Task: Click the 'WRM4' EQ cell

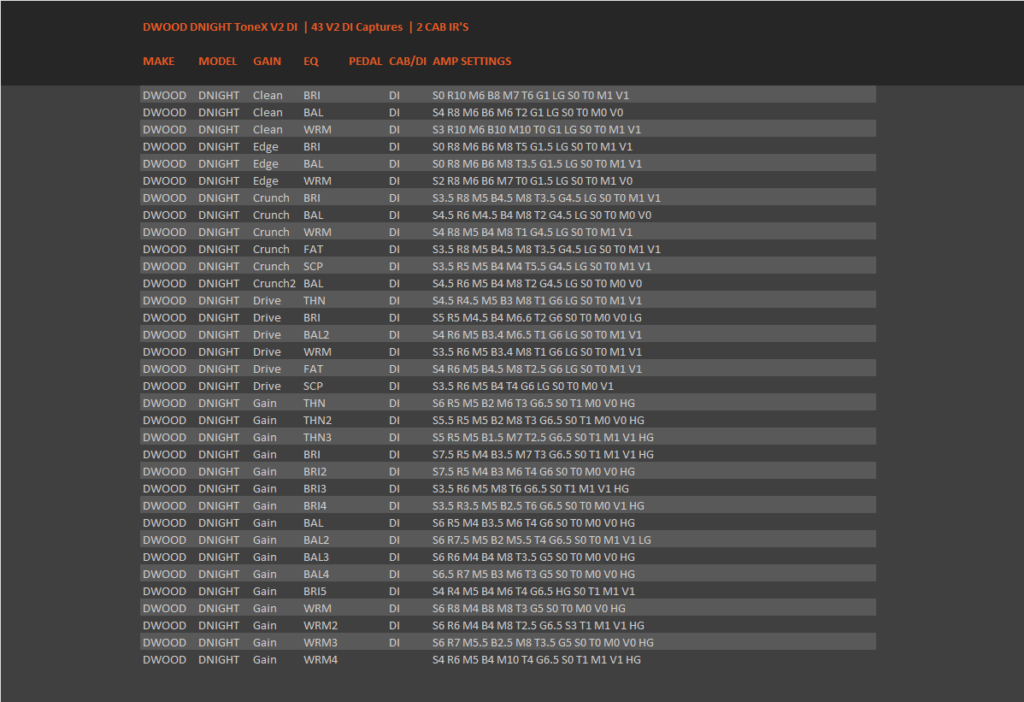Action: (320, 660)
